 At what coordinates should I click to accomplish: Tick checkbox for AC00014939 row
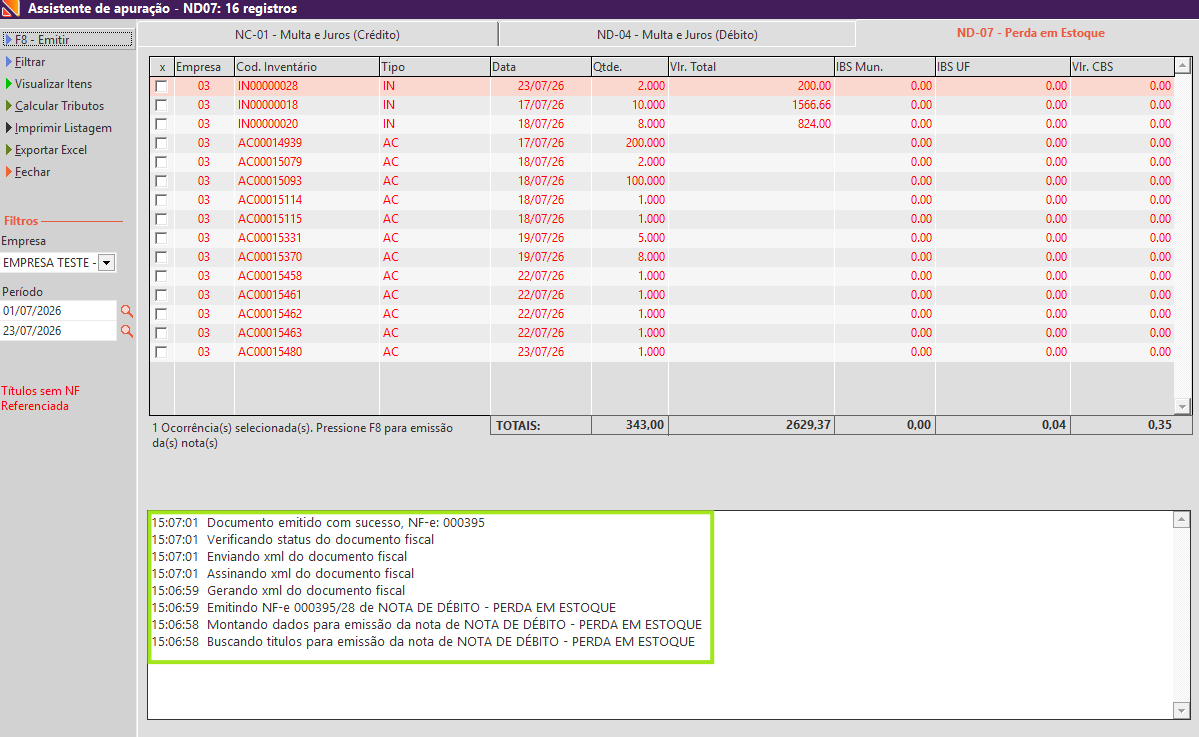(161, 143)
